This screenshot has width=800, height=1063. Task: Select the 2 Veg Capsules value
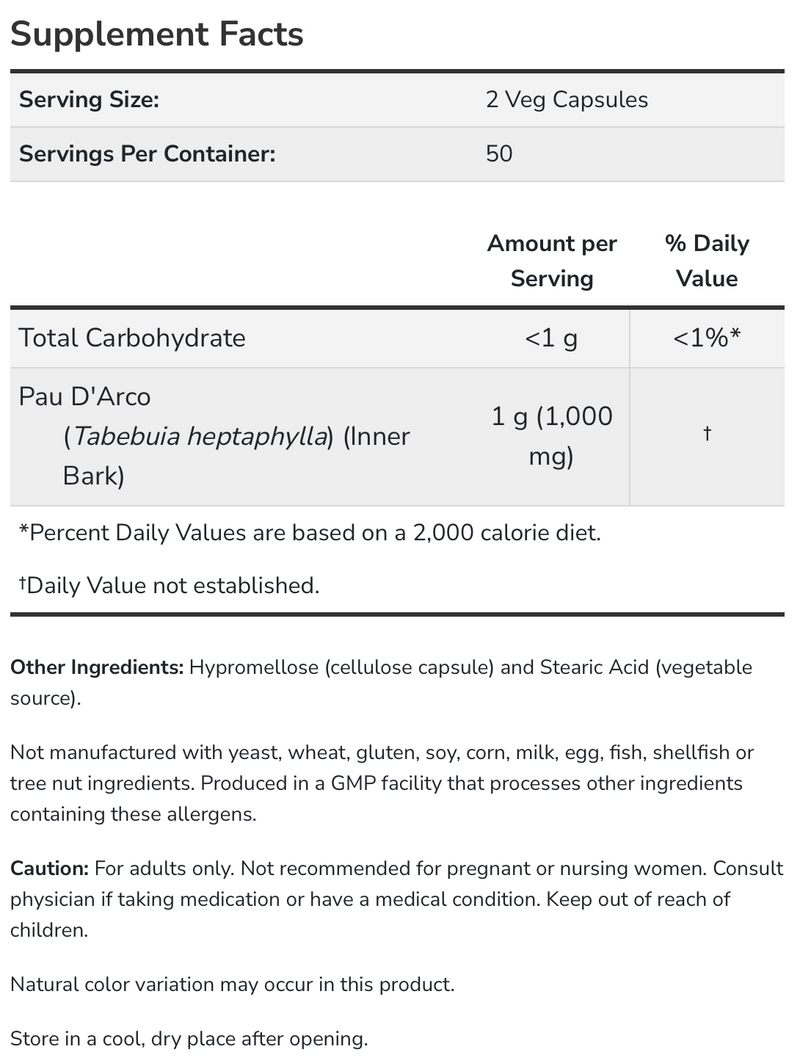tap(567, 100)
